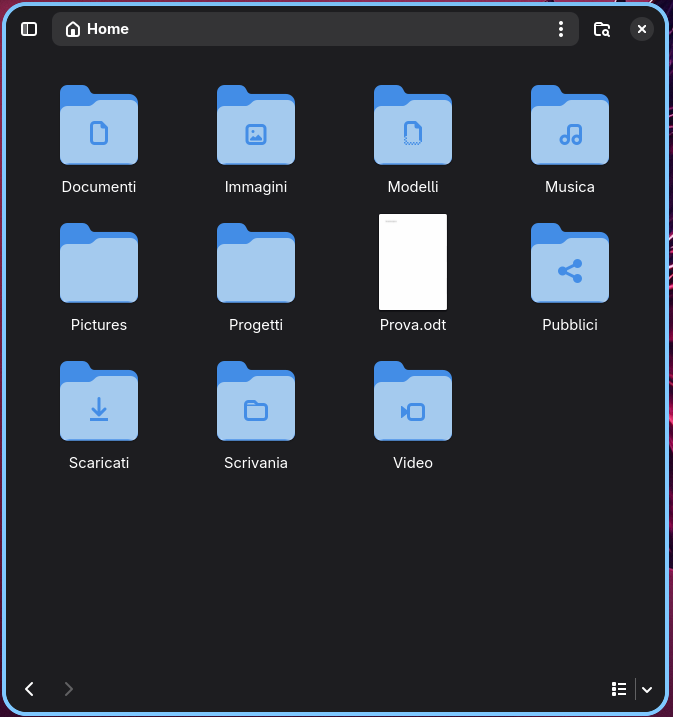Image resolution: width=673 pixels, height=717 pixels.
Task: Click the Home path bar button
Action: click(97, 29)
